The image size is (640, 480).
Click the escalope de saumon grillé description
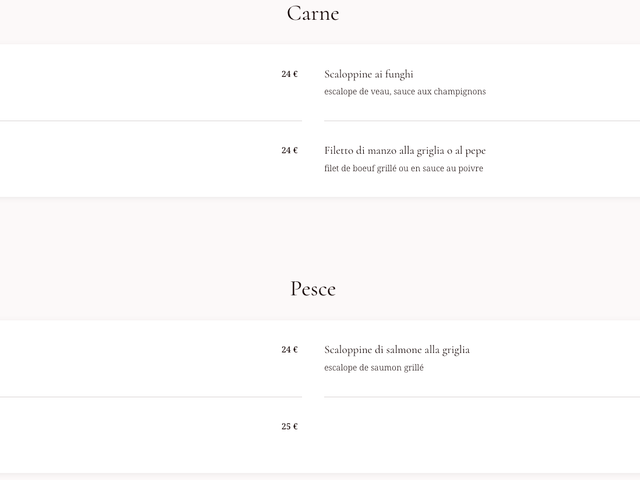374,368
